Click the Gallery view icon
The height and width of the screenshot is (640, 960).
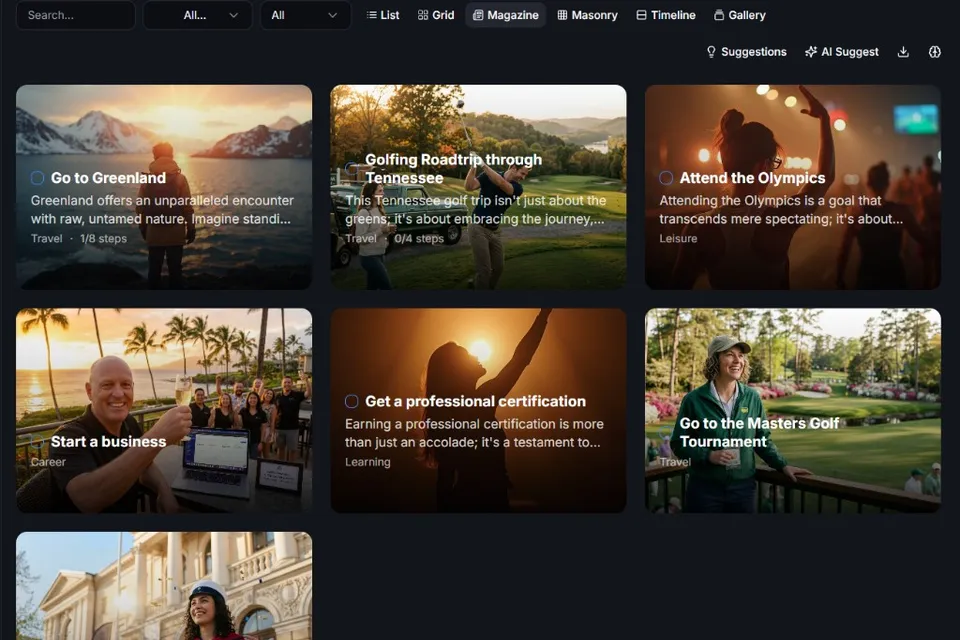pyautogui.click(x=719, y=15)
